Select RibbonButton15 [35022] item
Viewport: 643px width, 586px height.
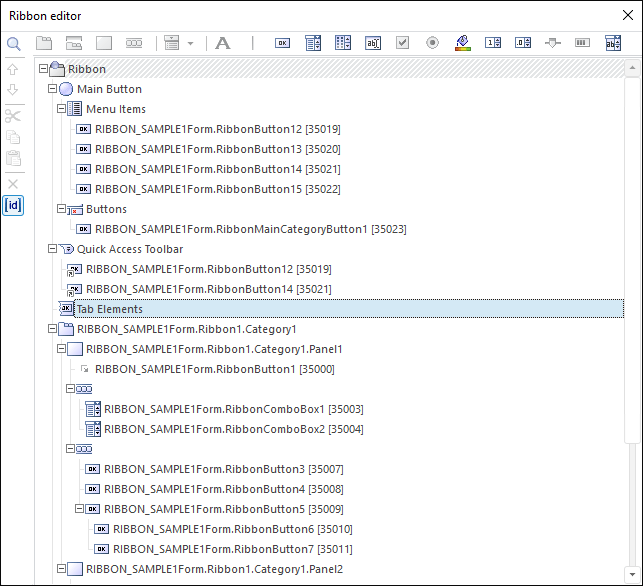pos(218,189)
